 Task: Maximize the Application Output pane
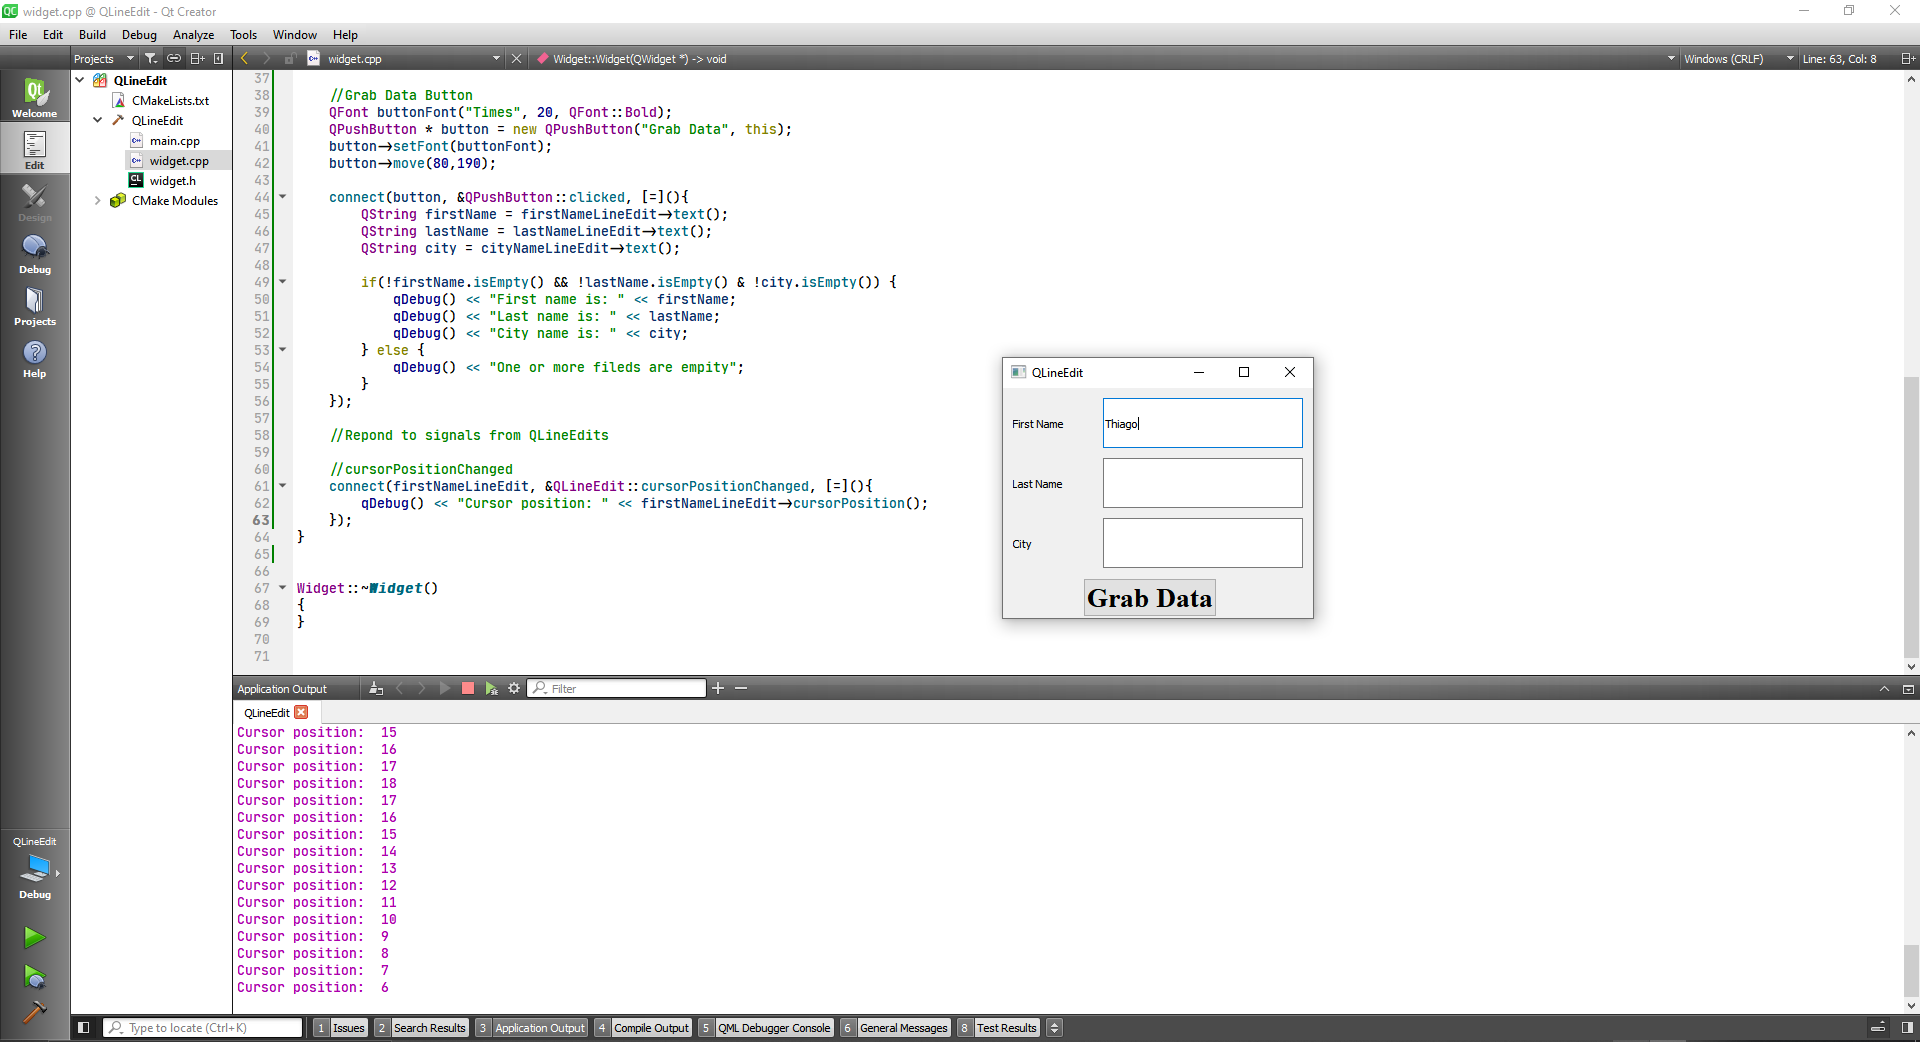coord(1884,689)
